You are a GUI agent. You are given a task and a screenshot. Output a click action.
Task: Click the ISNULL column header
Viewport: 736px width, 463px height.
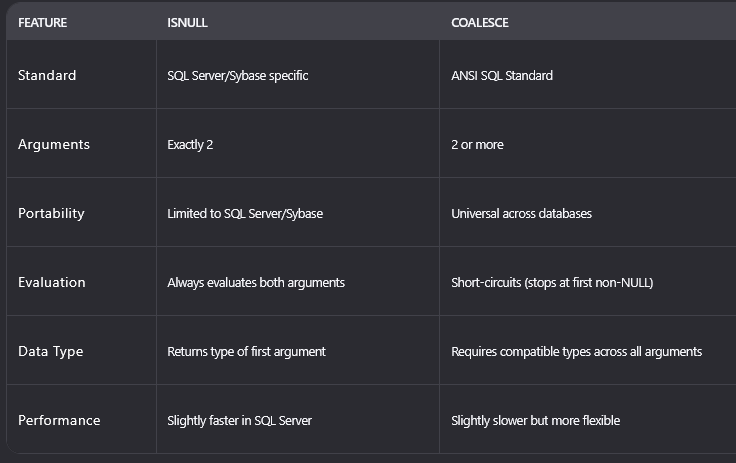point(187,23)
